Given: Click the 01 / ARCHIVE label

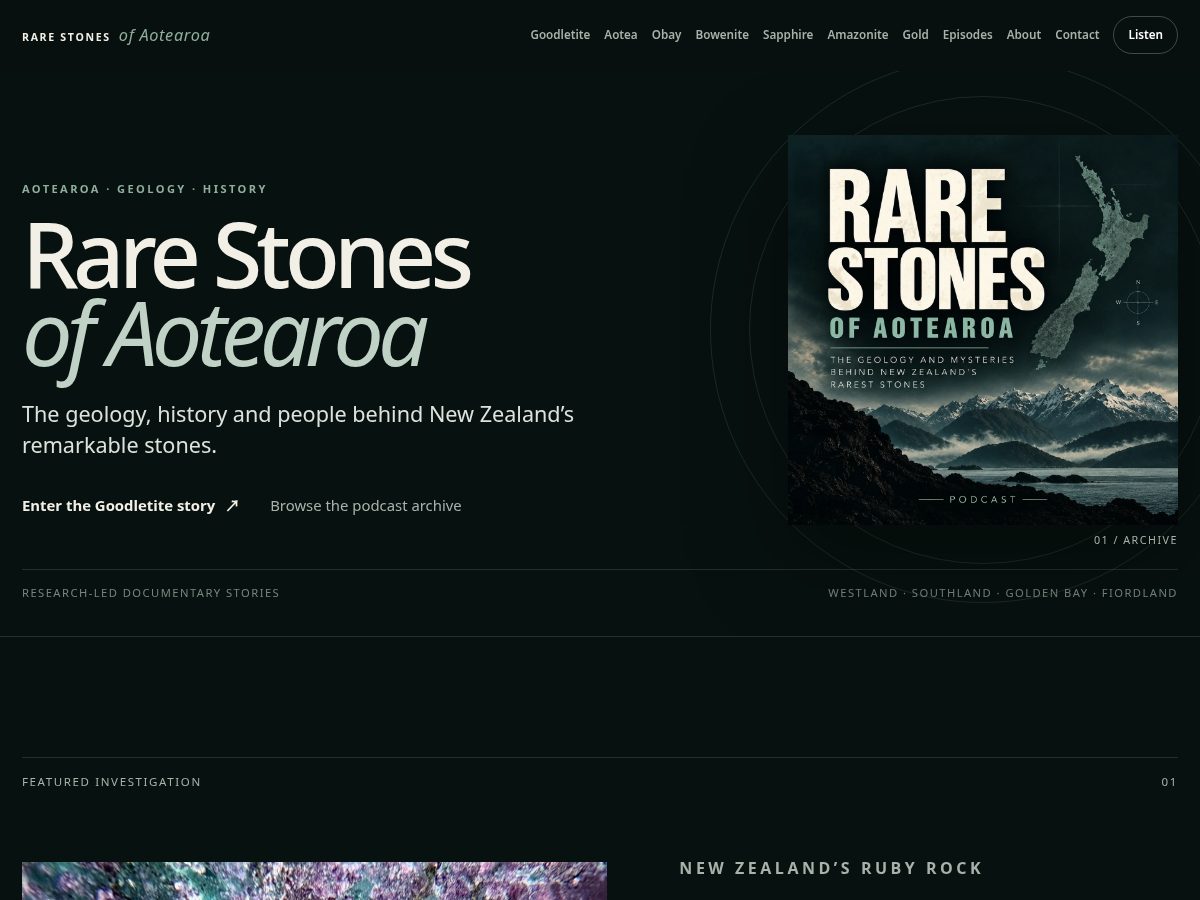Looking at the screenshot, I should coord(1135,540).
